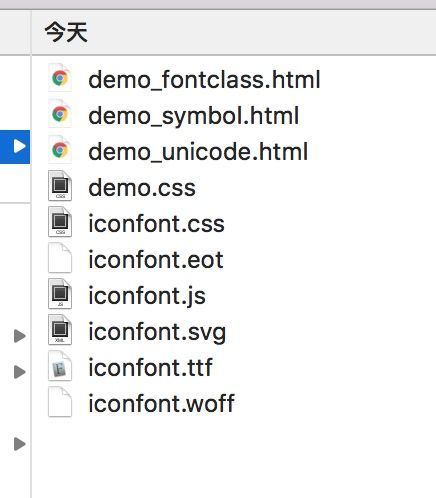This screenshot has height=498, width=436.
Task: Click the 今天 group header
Action: click(x=66, y=32)
